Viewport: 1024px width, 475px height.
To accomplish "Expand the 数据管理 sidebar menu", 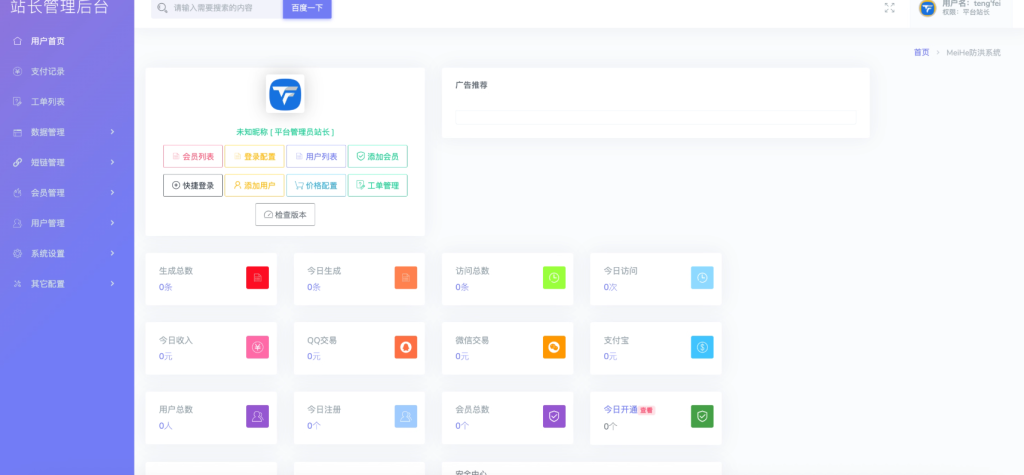I will [x=66, y=132].
